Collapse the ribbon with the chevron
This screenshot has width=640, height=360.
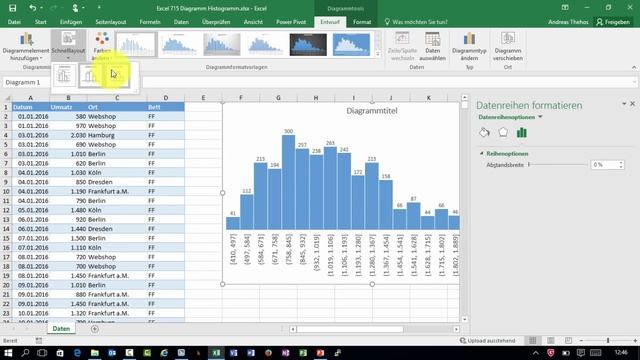[x=634, y=67]
